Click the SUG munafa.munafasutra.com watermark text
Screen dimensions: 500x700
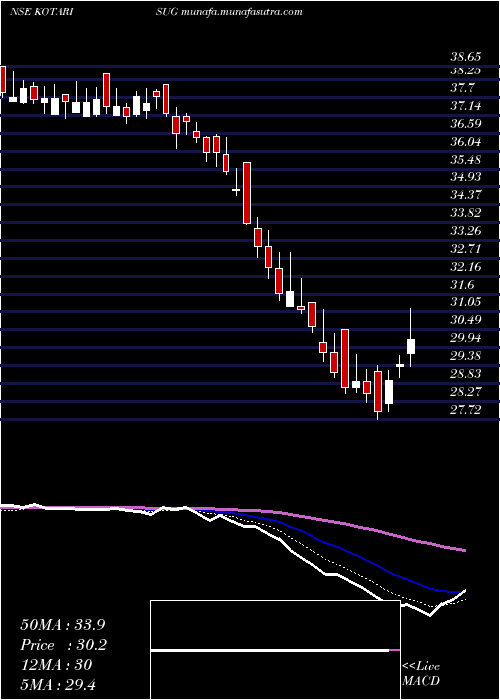pos(229,12)
